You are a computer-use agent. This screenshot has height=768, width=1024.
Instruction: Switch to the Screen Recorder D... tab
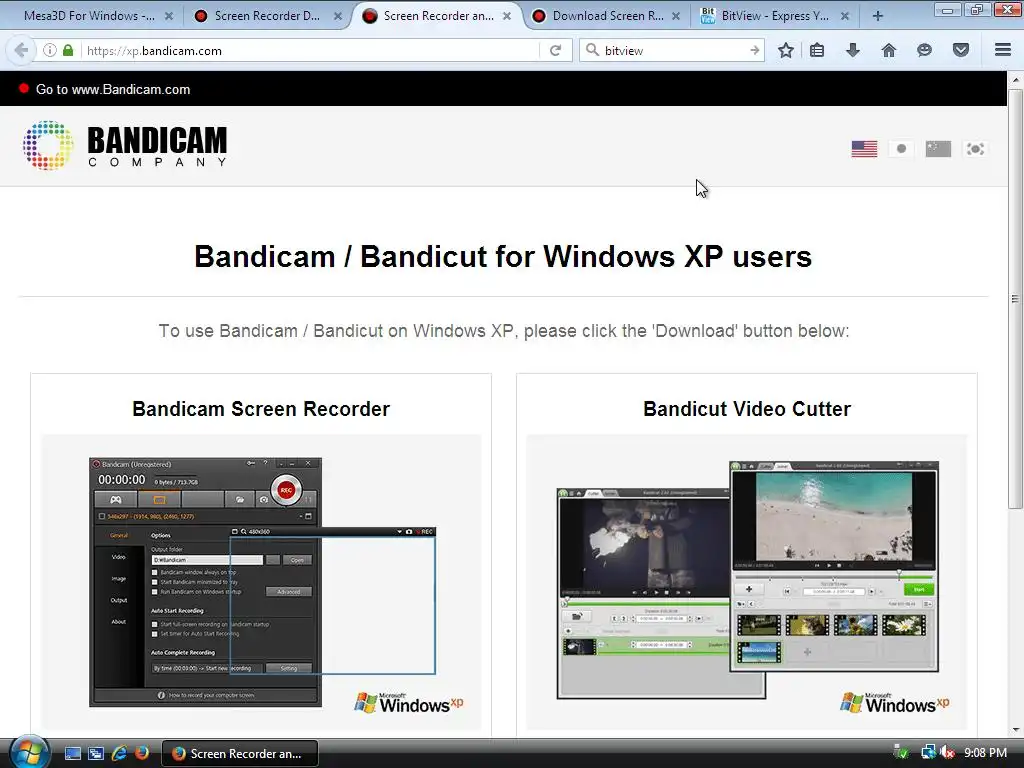click(x=266, y=16)
